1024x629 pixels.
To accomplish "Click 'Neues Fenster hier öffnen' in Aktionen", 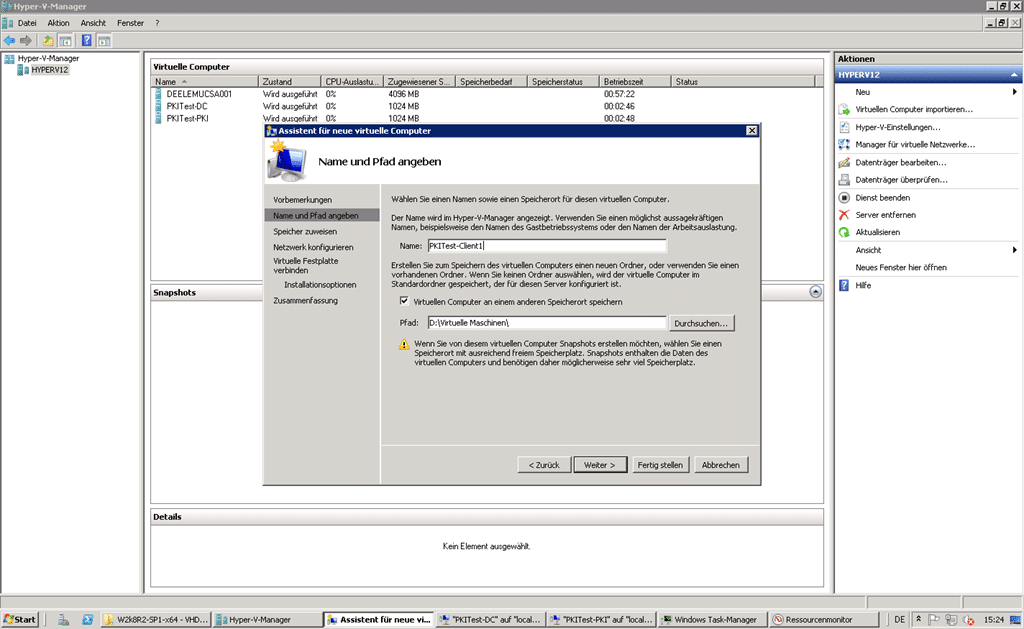I will [x=901, y=268].
